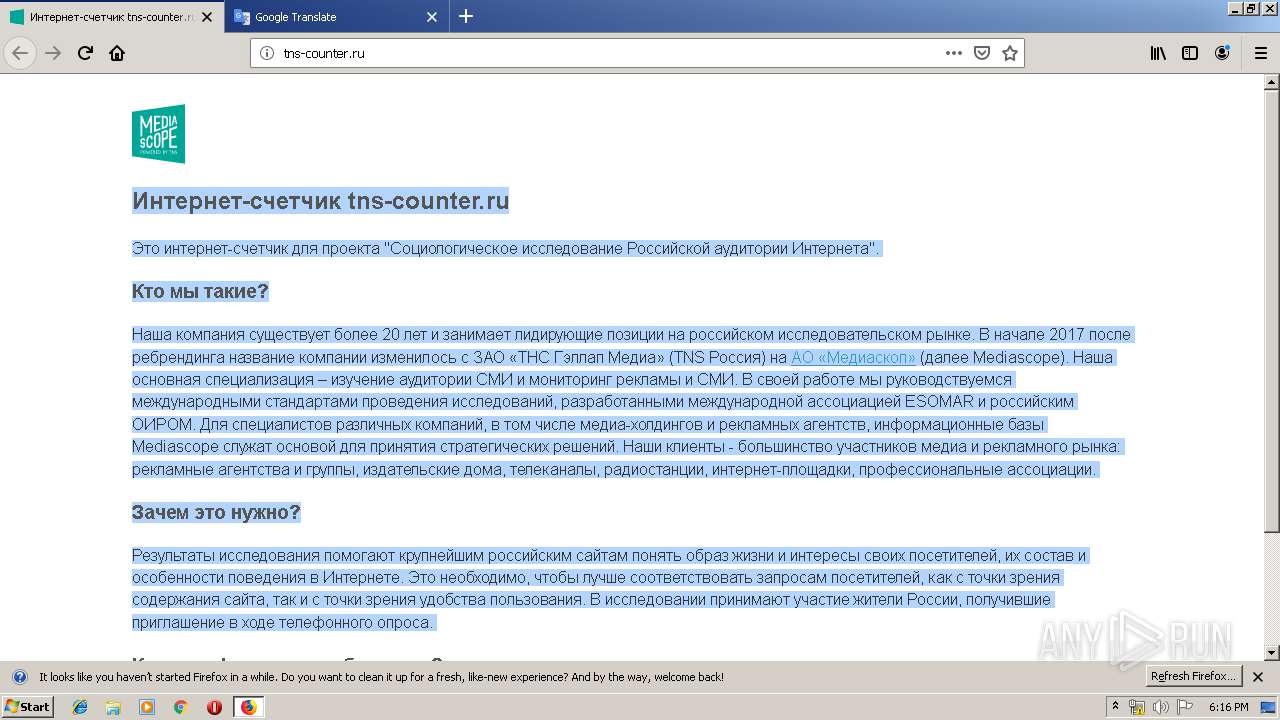Open Windows Media Player taskbar icon
This screenshot has height=720, width=1280.
coord(147,707)
